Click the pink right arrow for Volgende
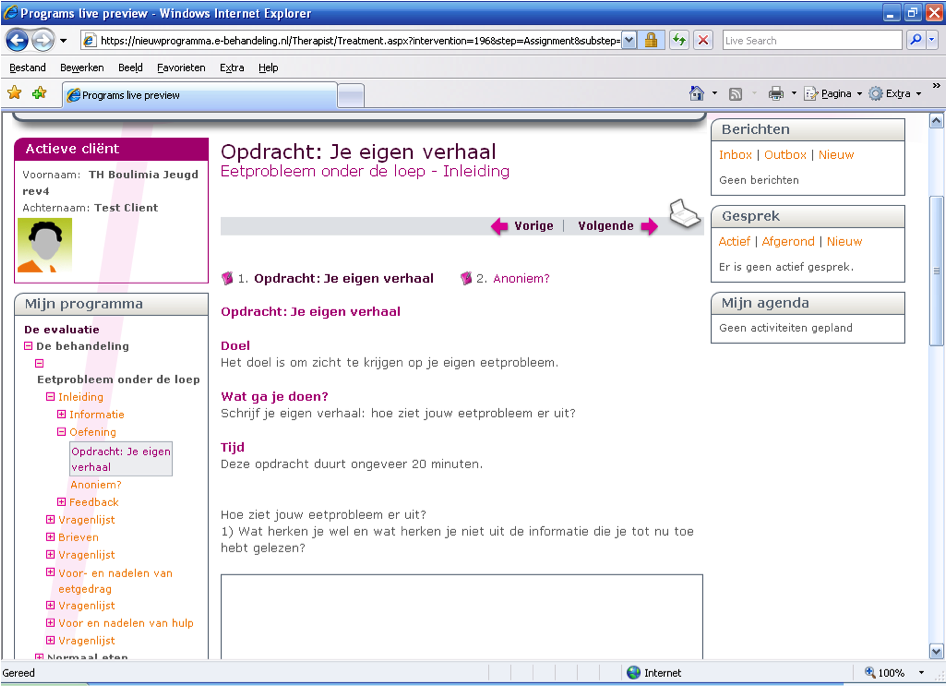 click(x=649, y=227)
